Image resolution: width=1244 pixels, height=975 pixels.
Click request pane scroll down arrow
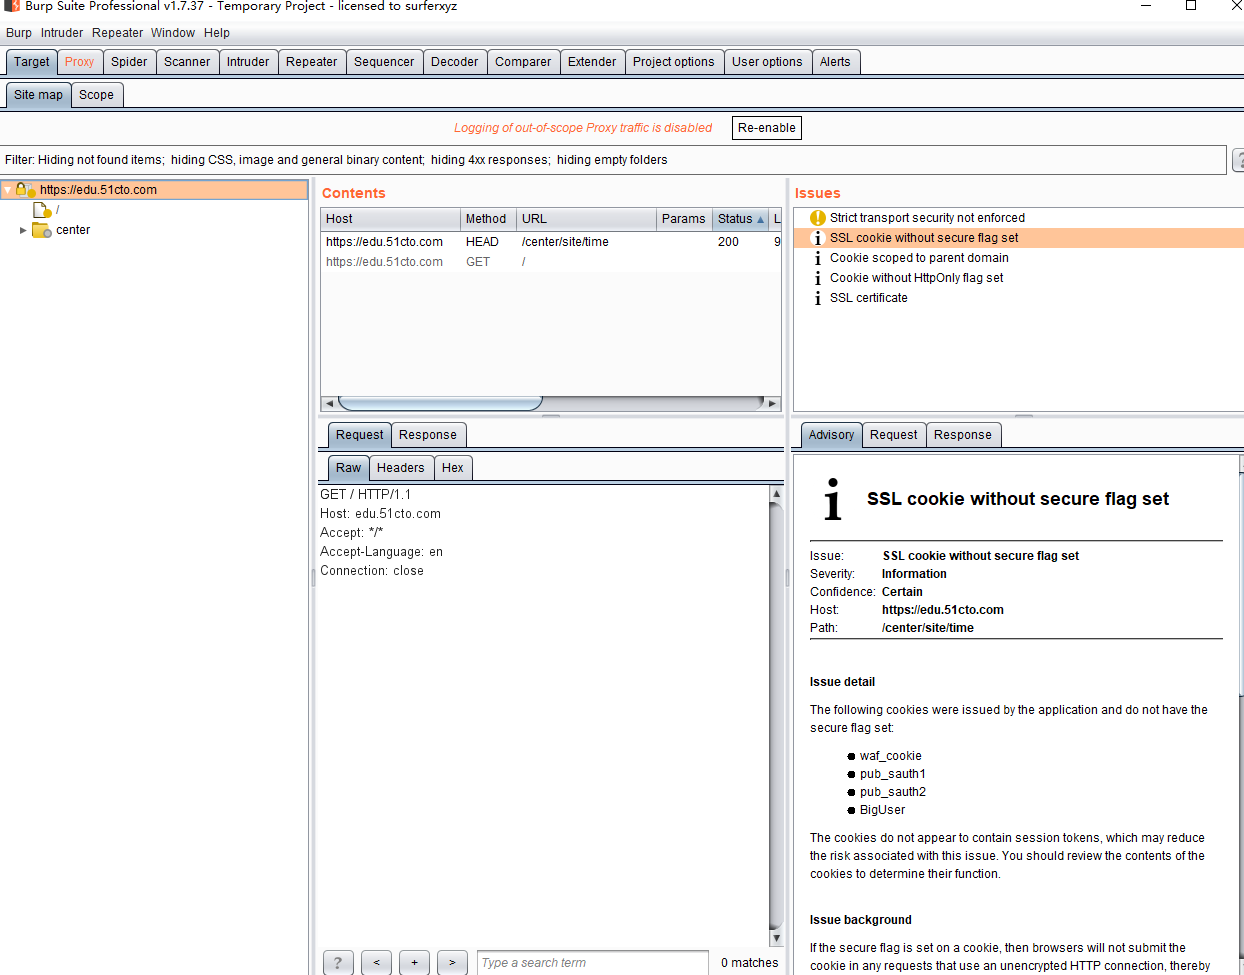[776, 938]
